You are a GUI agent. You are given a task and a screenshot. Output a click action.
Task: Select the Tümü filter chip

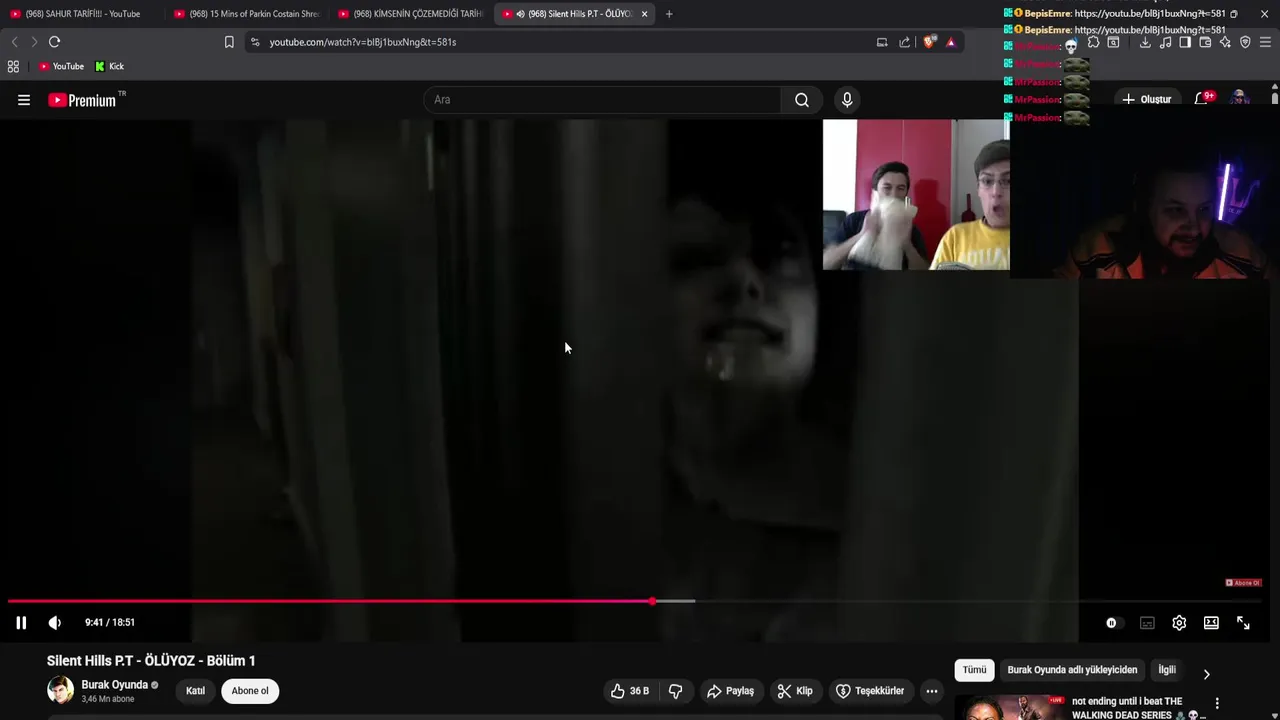(974, 670)
